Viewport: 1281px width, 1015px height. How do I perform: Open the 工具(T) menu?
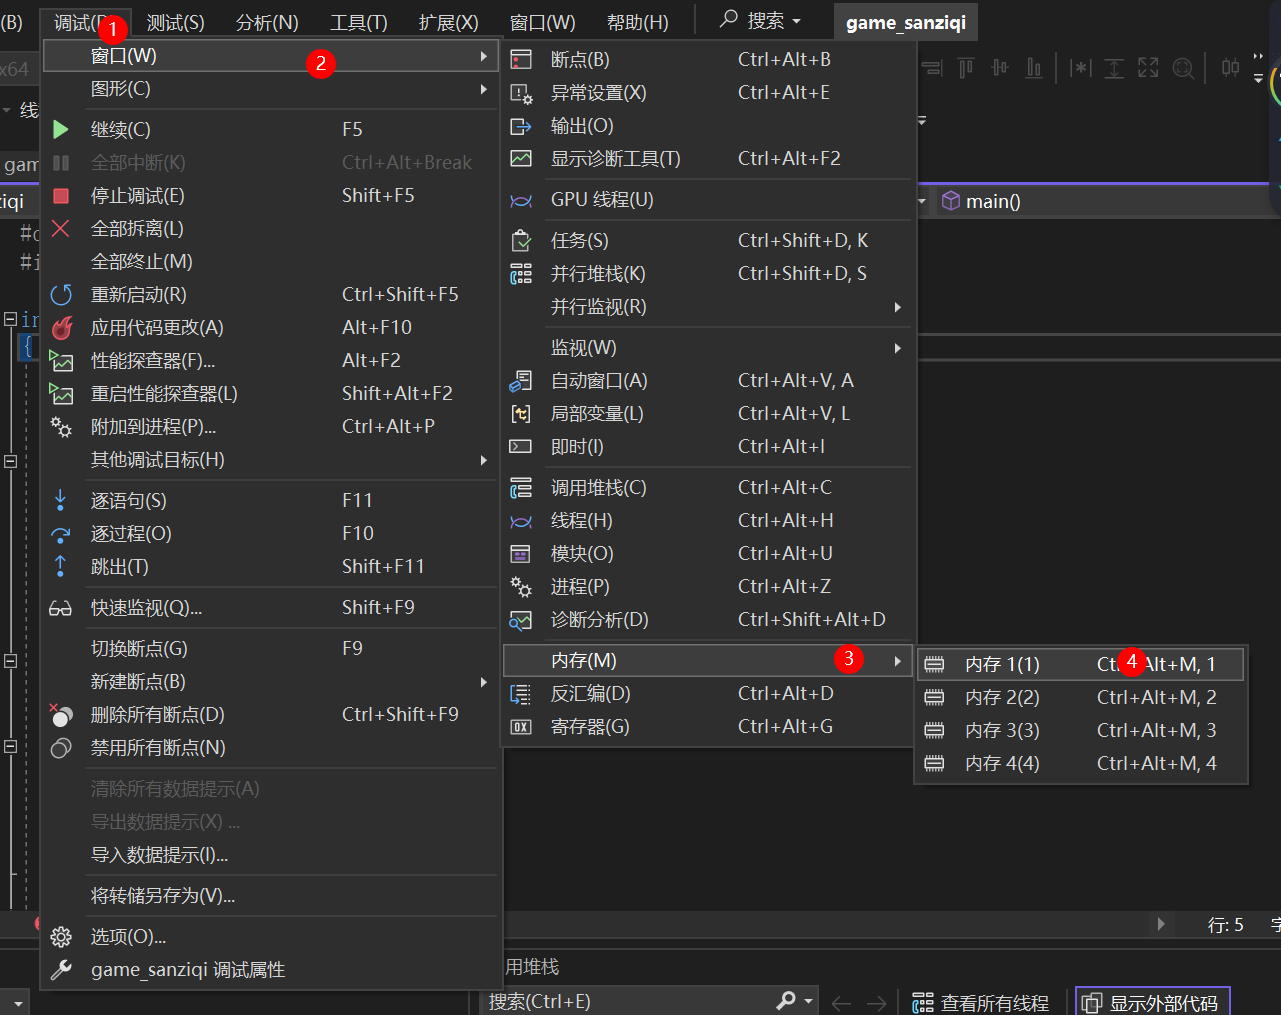click(x=359, y=22)
